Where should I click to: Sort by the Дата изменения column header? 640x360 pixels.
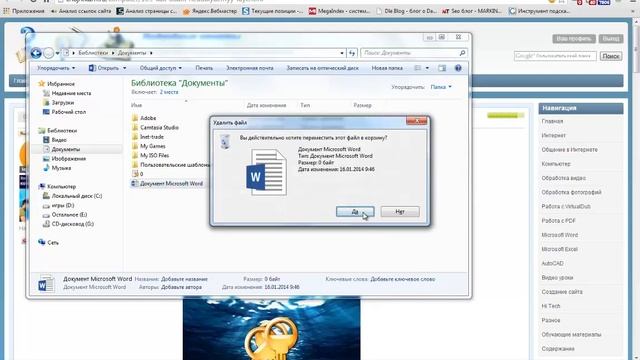point(266,105)
